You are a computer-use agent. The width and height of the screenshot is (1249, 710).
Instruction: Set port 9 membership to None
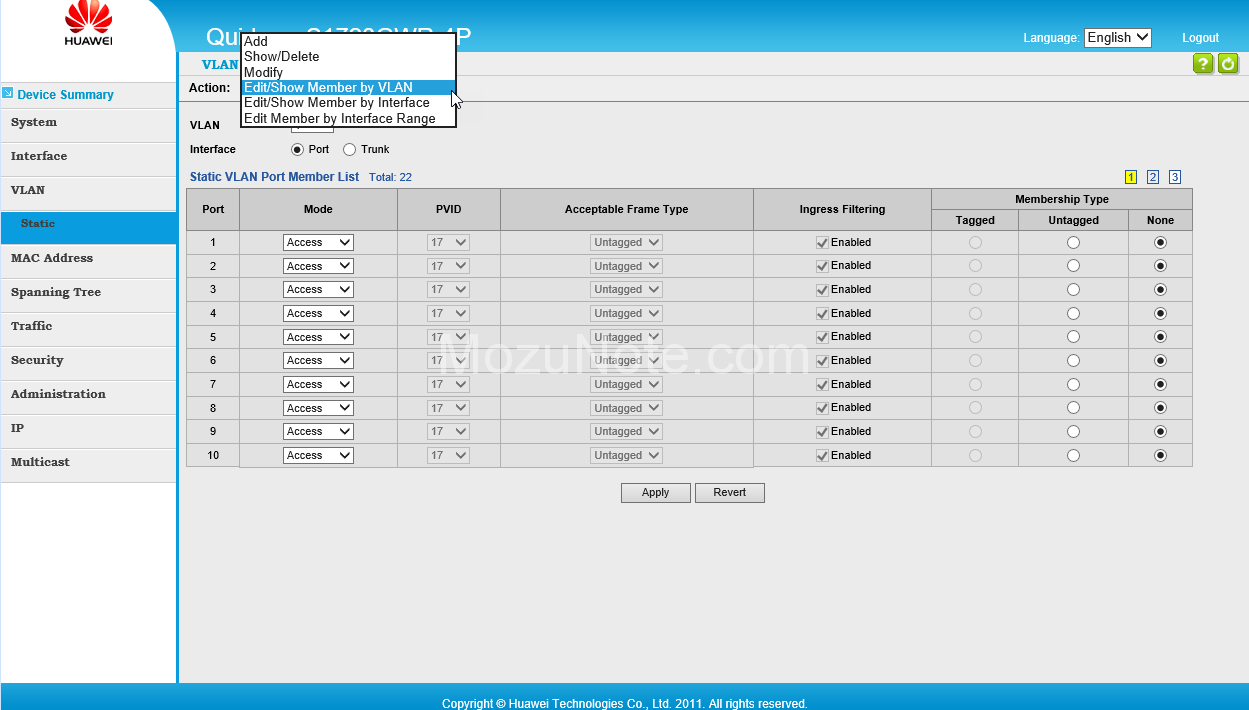[1160, 431]
